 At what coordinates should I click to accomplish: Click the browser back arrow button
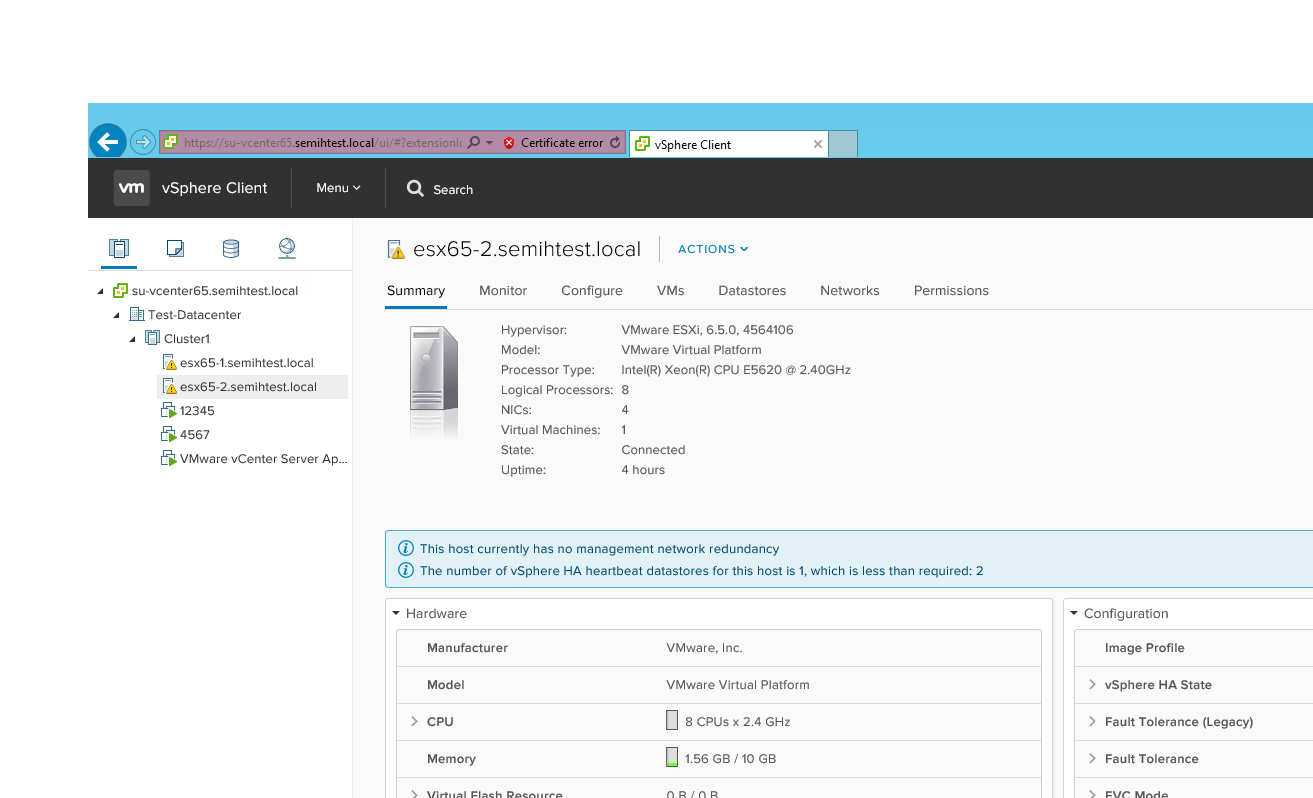pyautogui.click(x=108, y=142)
